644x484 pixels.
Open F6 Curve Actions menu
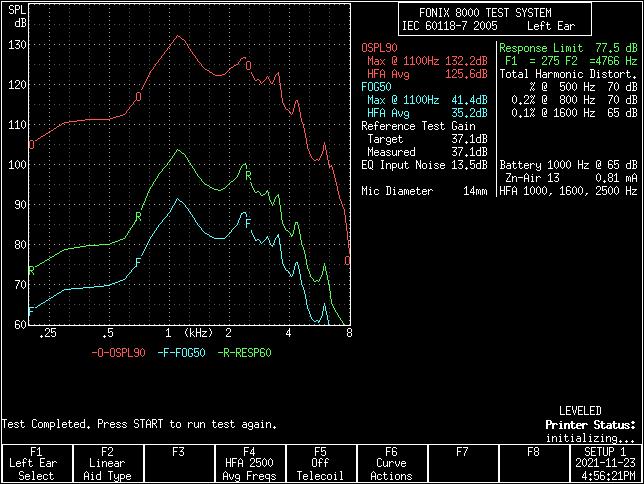(391, 464)
